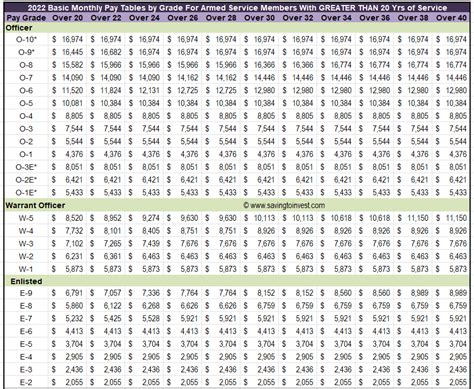Click the 'Over 24' column header
The width and height of the screenshot is (474, 389).
point(144,18)
